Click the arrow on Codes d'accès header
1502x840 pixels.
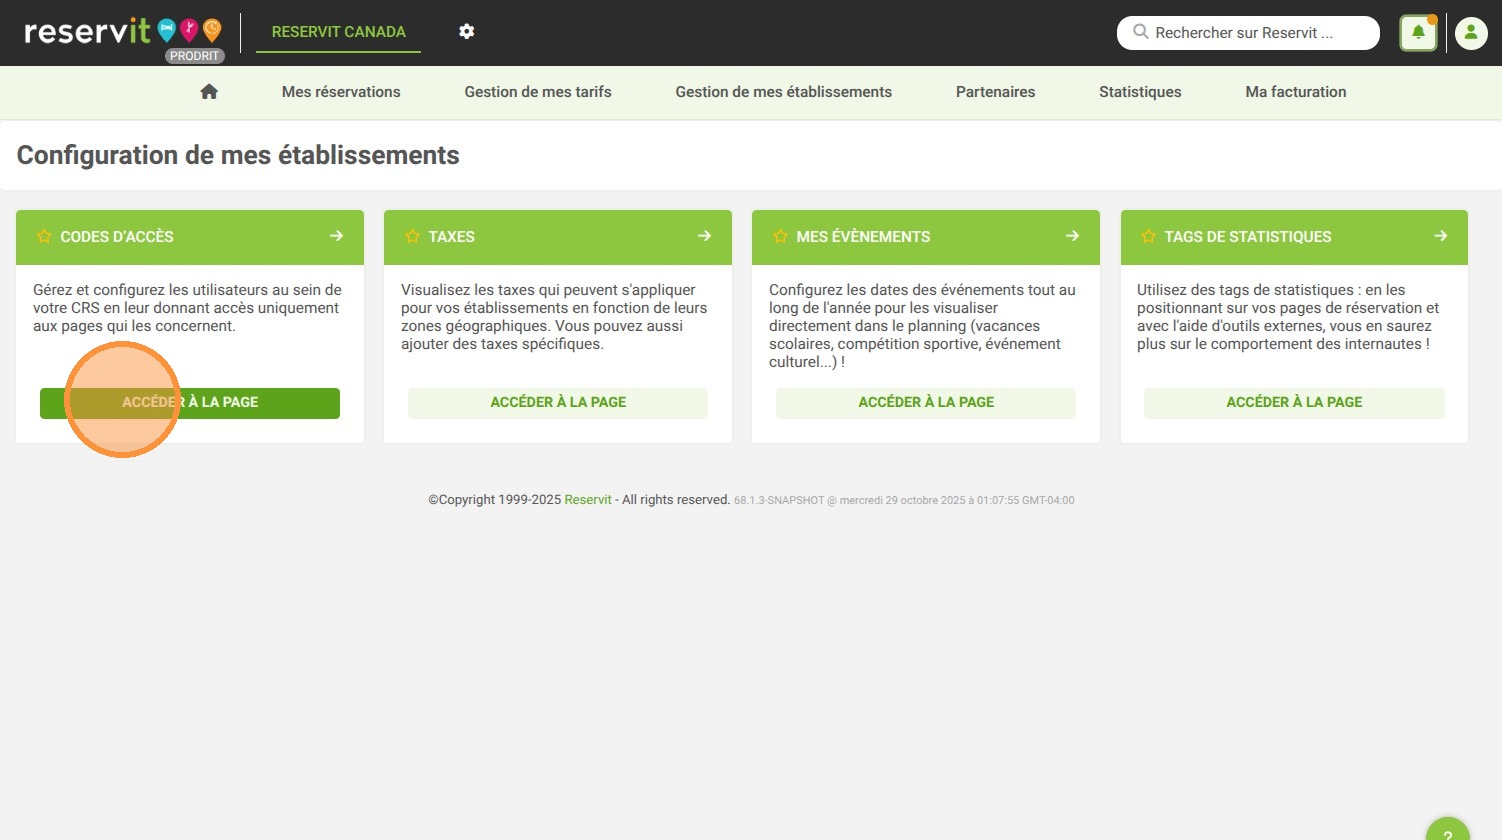point(336,236)
